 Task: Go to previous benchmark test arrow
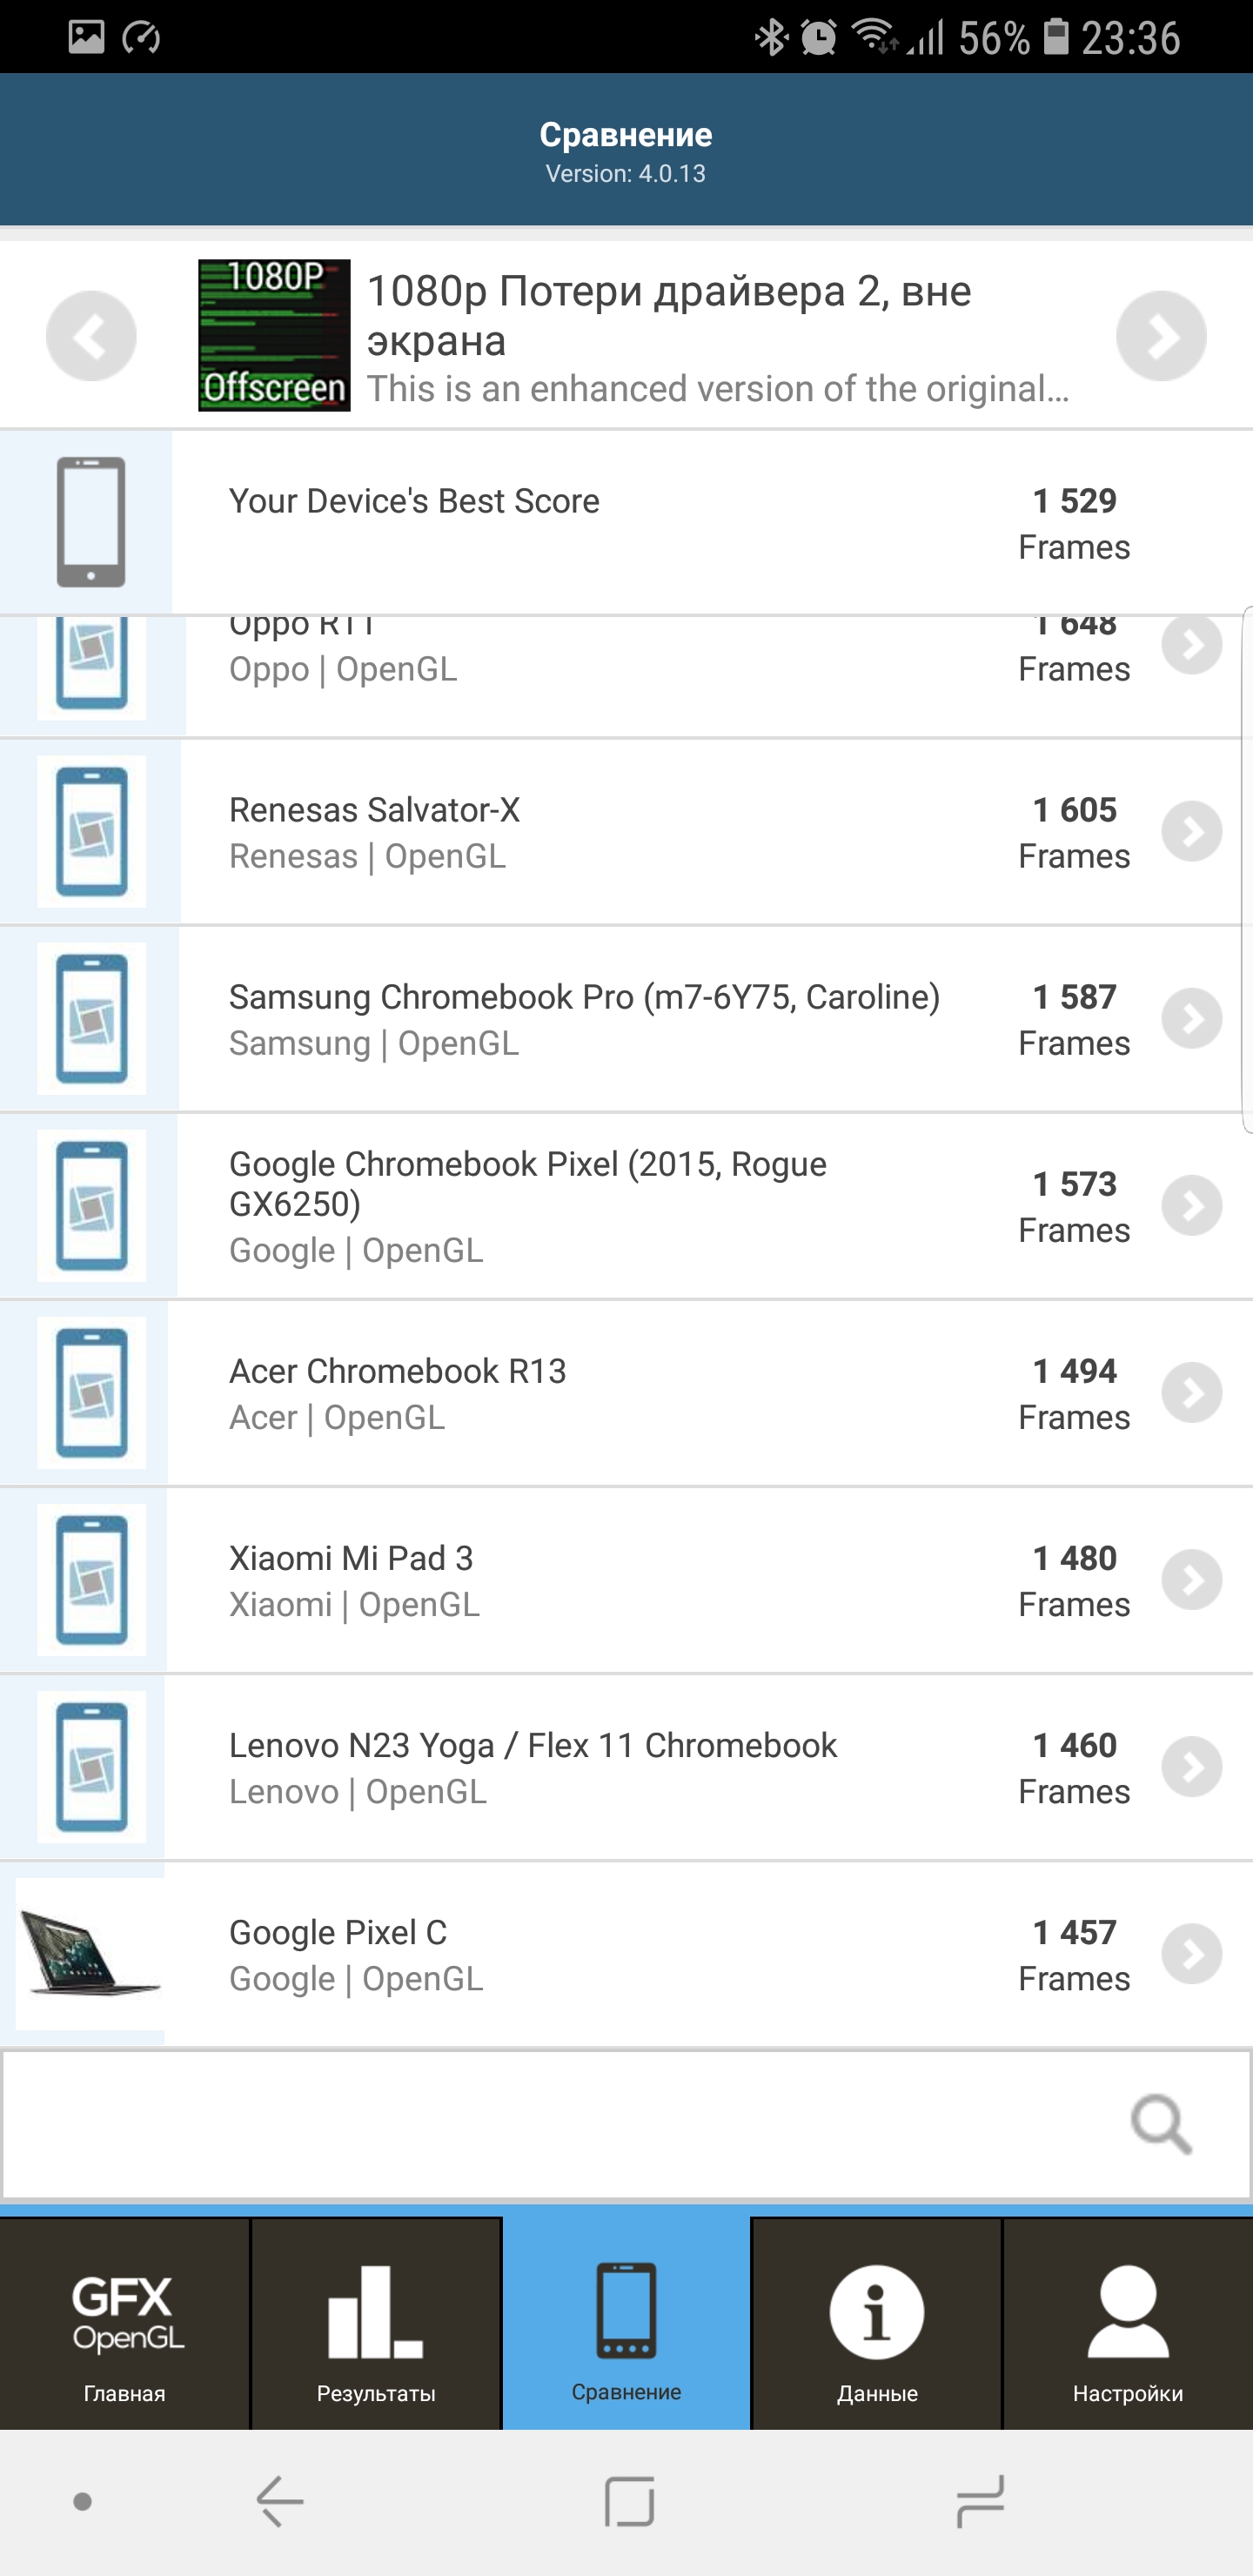click(91, 336)
